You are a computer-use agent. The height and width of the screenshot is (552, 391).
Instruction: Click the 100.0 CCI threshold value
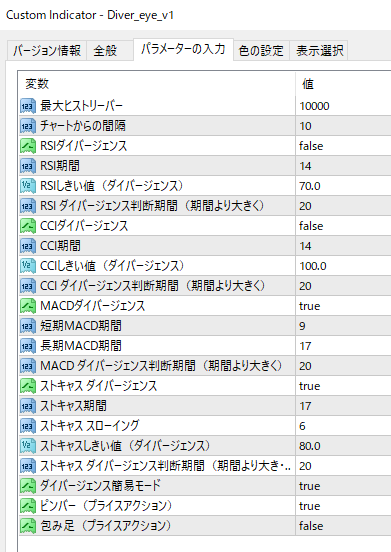(x=313, y=266)
